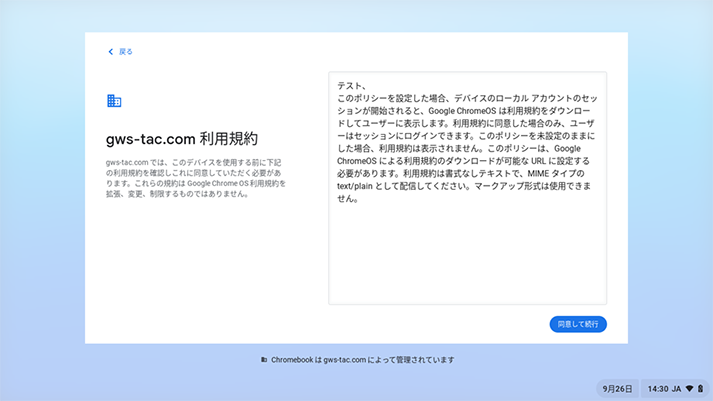
Task: Click the JA input method indicator
Action: point(677,389)
